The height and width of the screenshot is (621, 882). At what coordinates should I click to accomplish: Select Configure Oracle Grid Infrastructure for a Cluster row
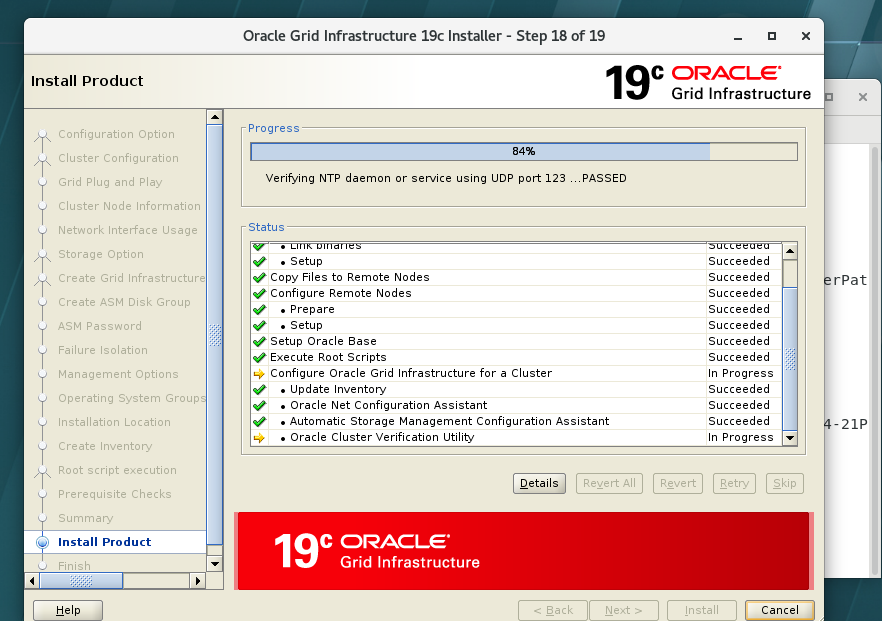pyautogui.click(x=516, y=373)
